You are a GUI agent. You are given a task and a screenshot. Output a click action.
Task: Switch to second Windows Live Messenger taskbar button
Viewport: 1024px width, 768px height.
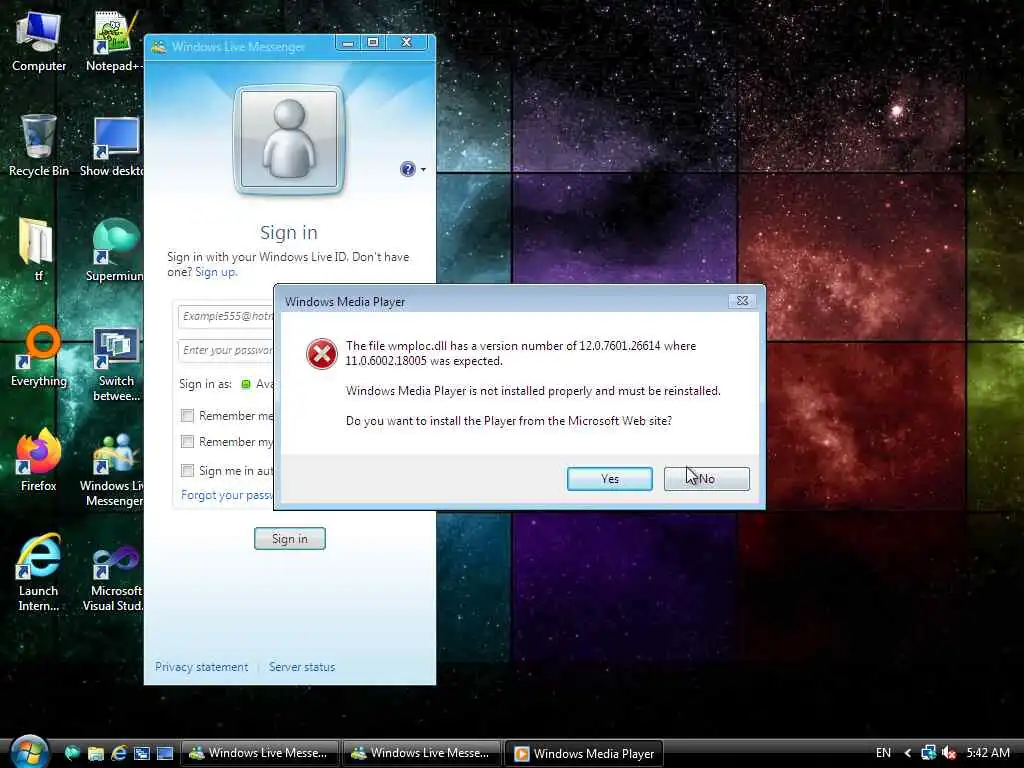421,753
